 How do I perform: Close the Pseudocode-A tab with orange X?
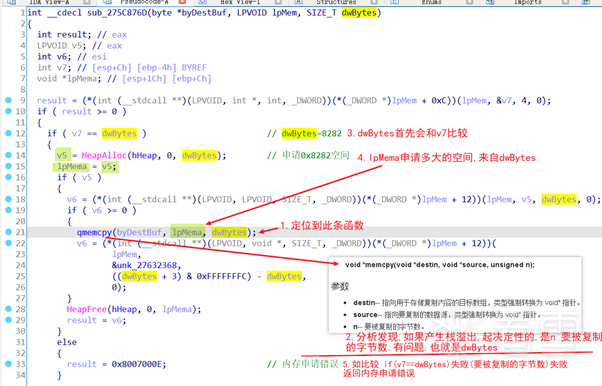tap(182, 2)
